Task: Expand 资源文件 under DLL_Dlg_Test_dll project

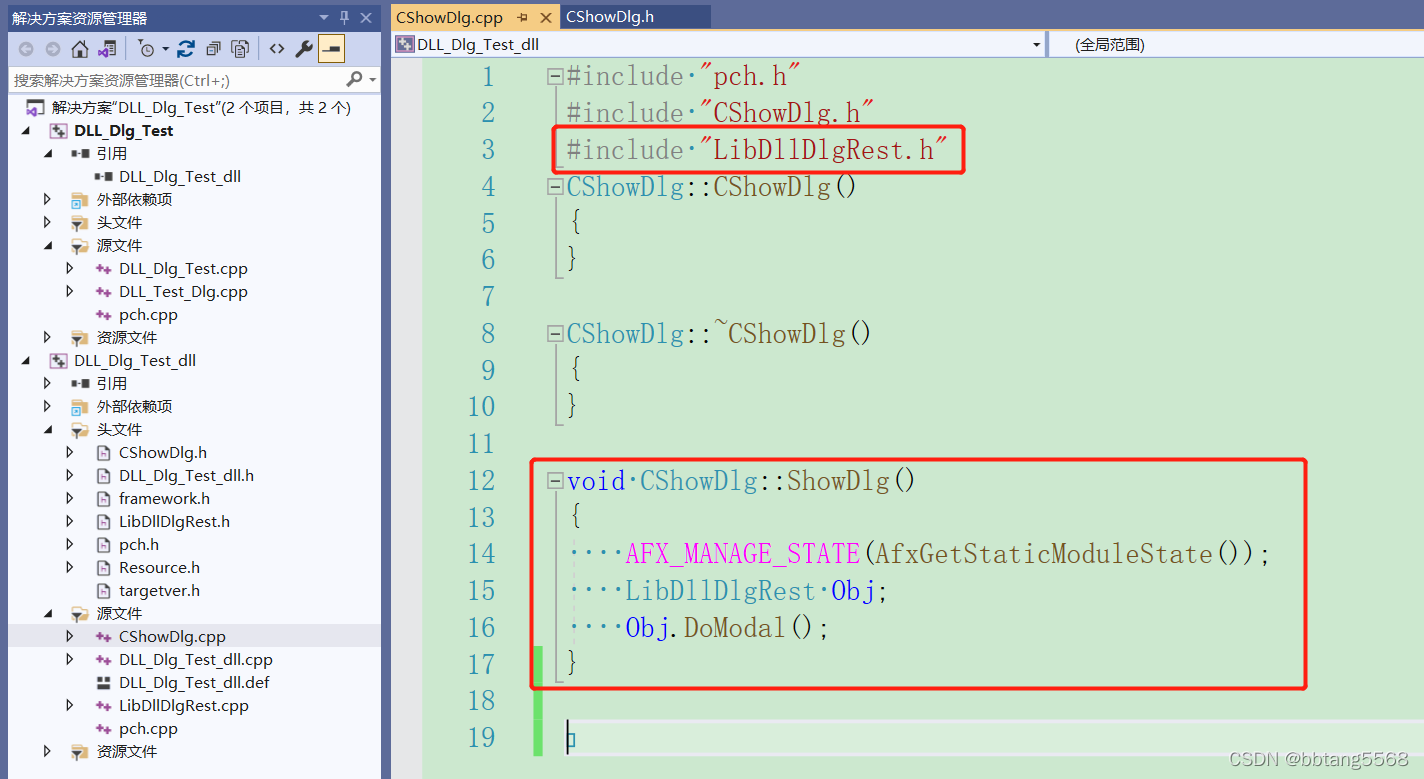Action: [48, 752]
